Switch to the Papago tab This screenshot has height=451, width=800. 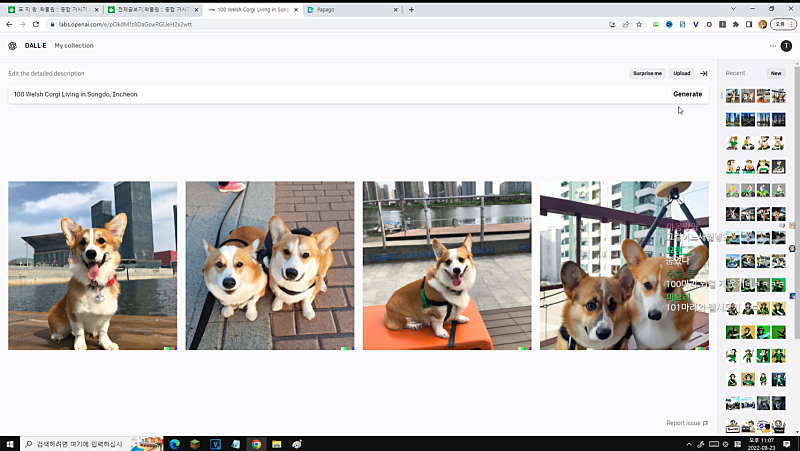click(350, 9)
